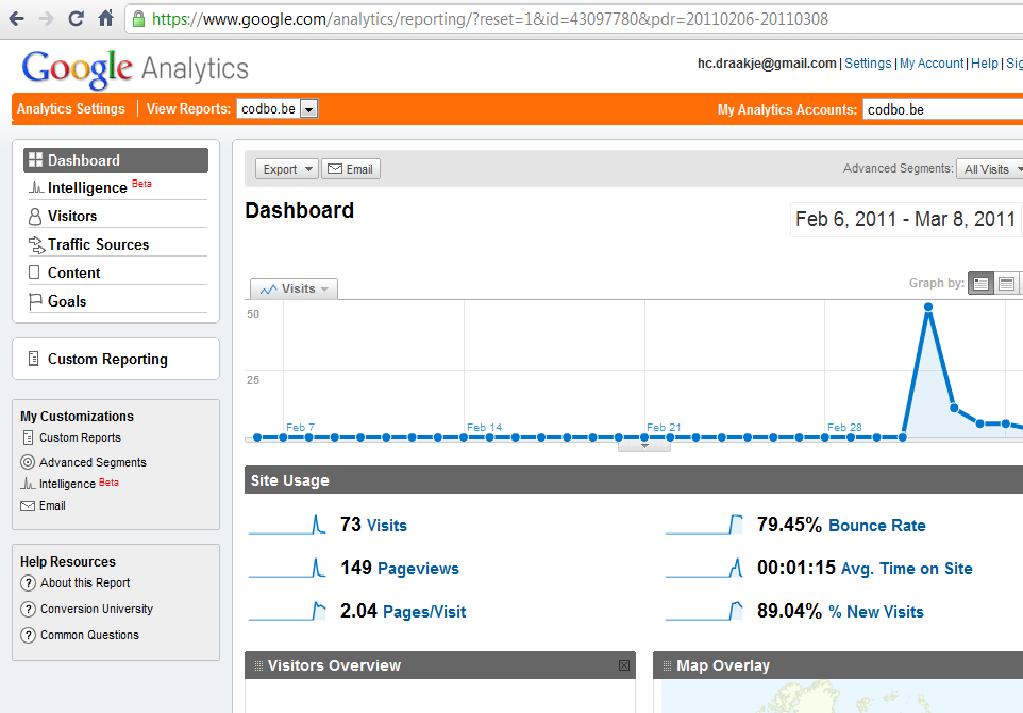Image resolution: width=1023 pixels, height=713 pixels.
Task: Expand the graph using the handle below timeline
Action: (x=644, y=446)
